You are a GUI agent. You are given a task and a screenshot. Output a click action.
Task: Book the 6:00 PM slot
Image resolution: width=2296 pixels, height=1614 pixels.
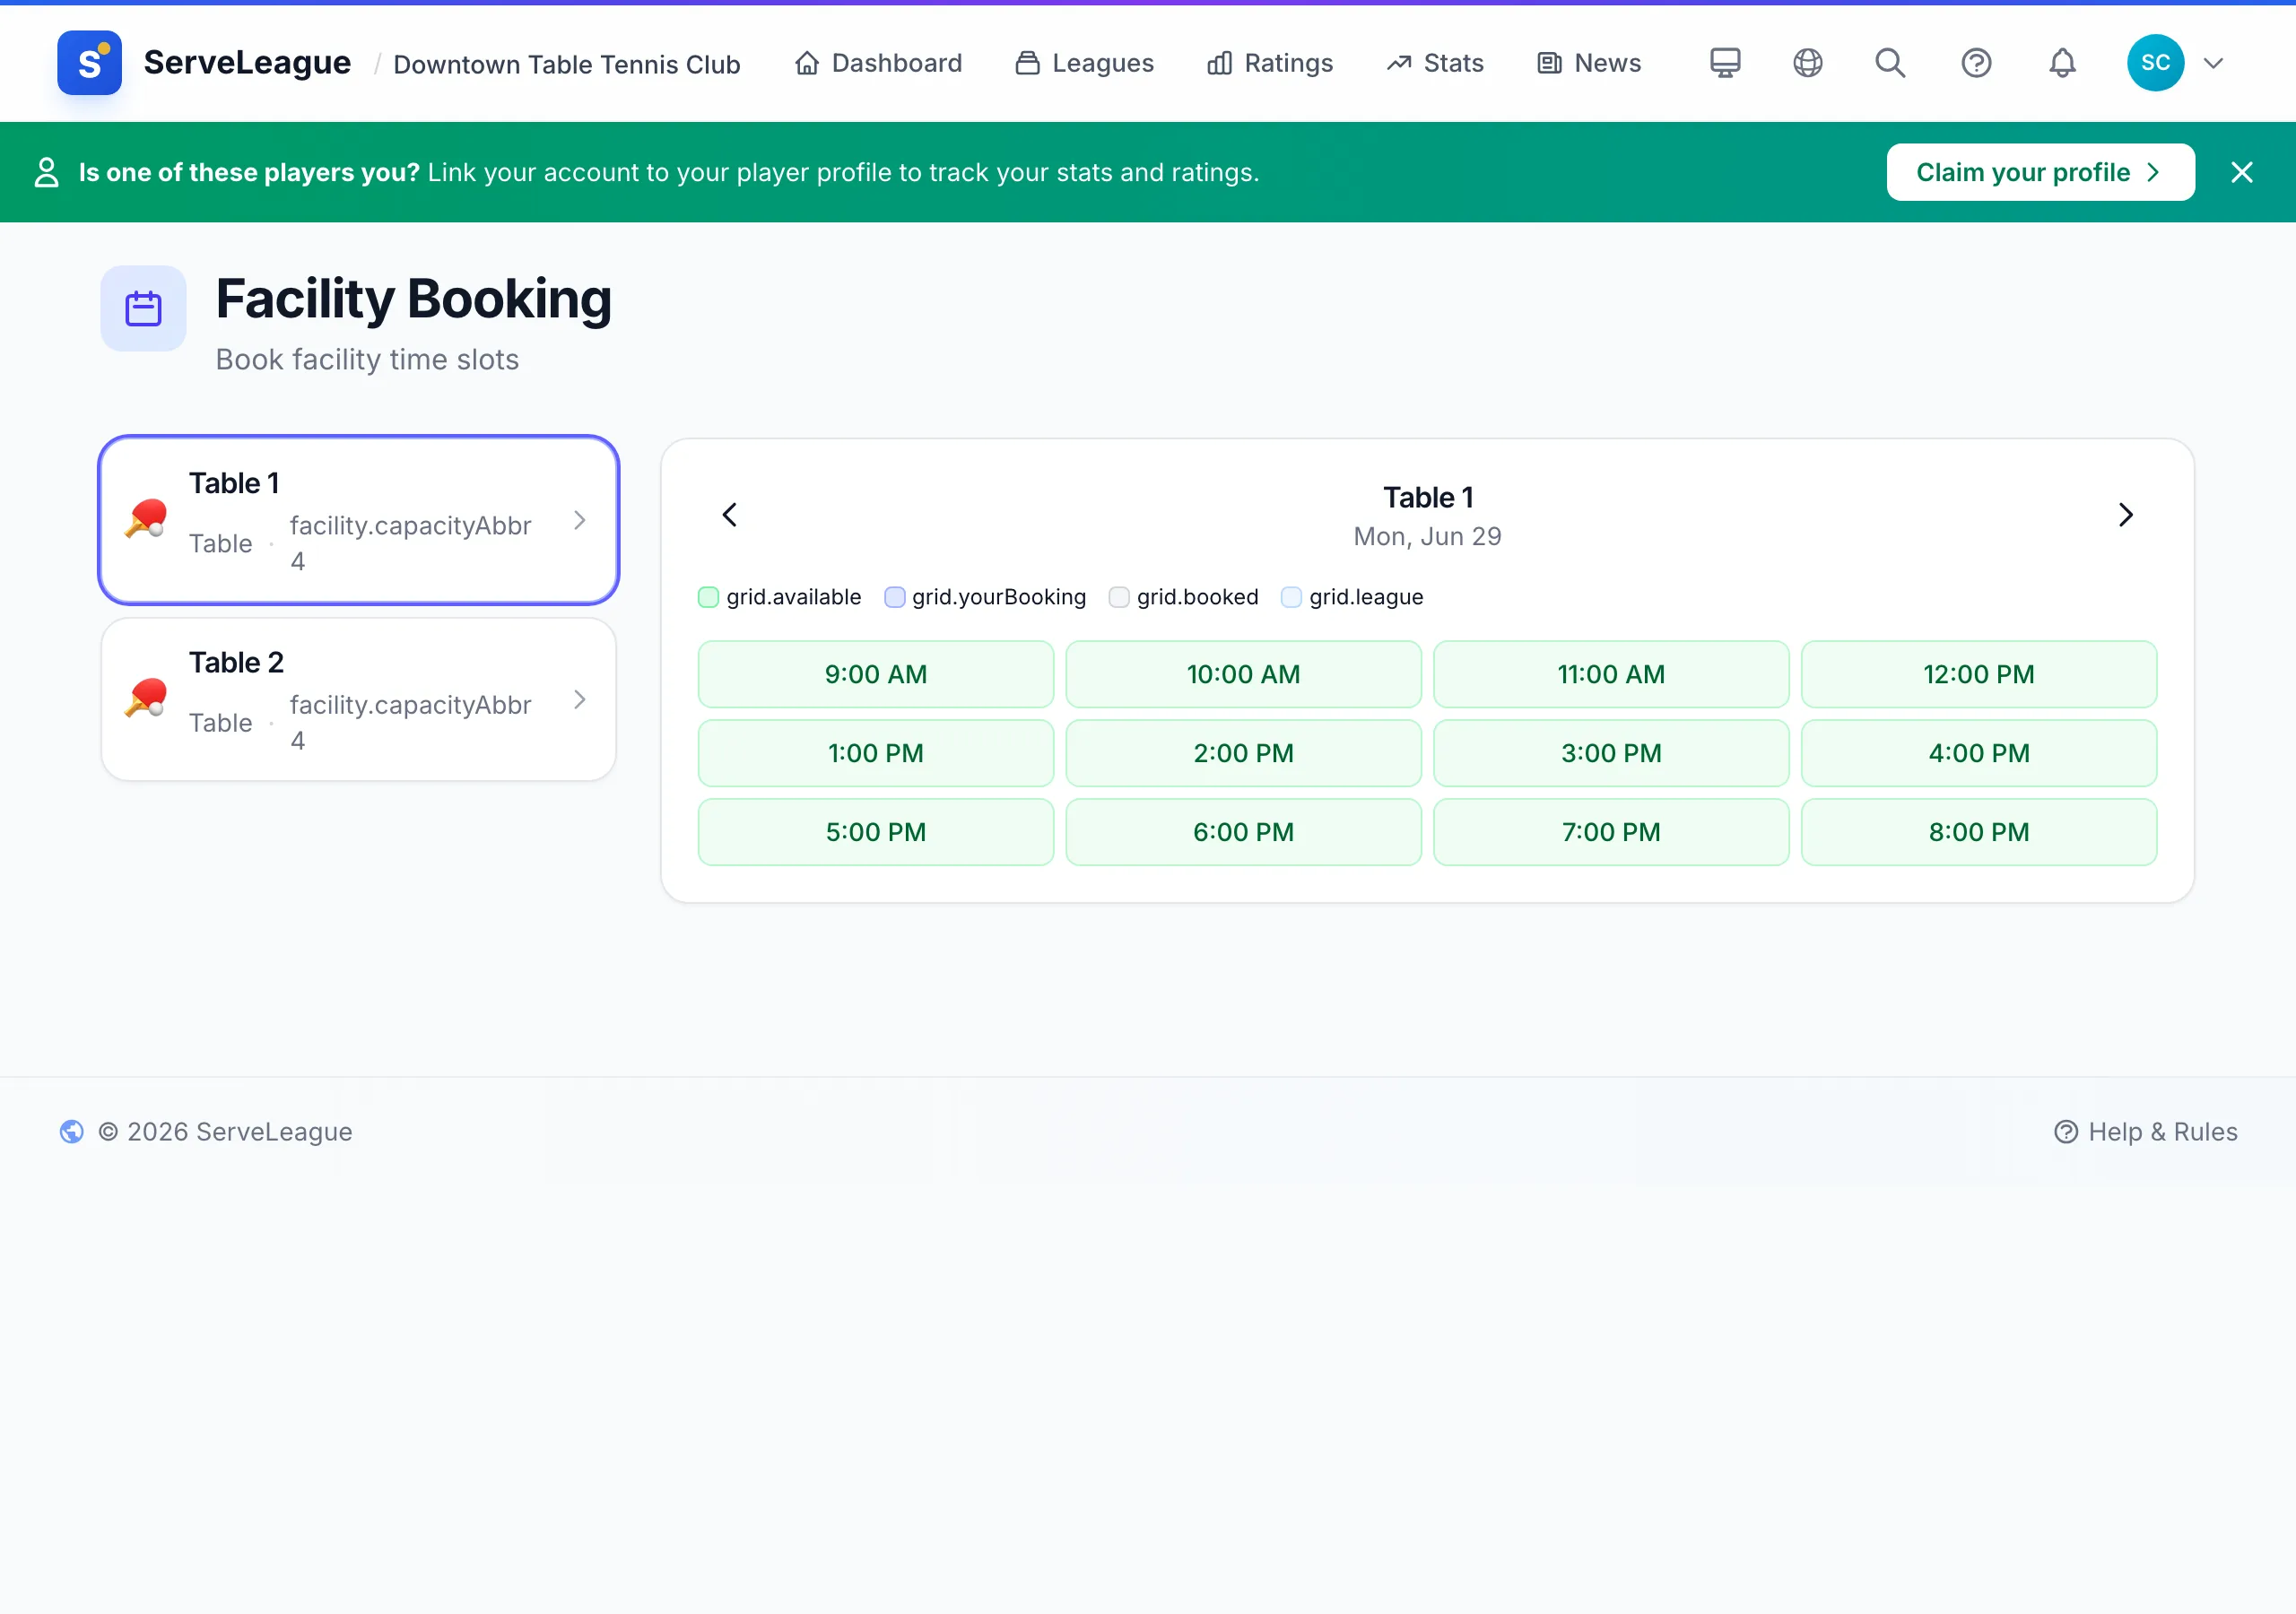tap(1243, 832)
